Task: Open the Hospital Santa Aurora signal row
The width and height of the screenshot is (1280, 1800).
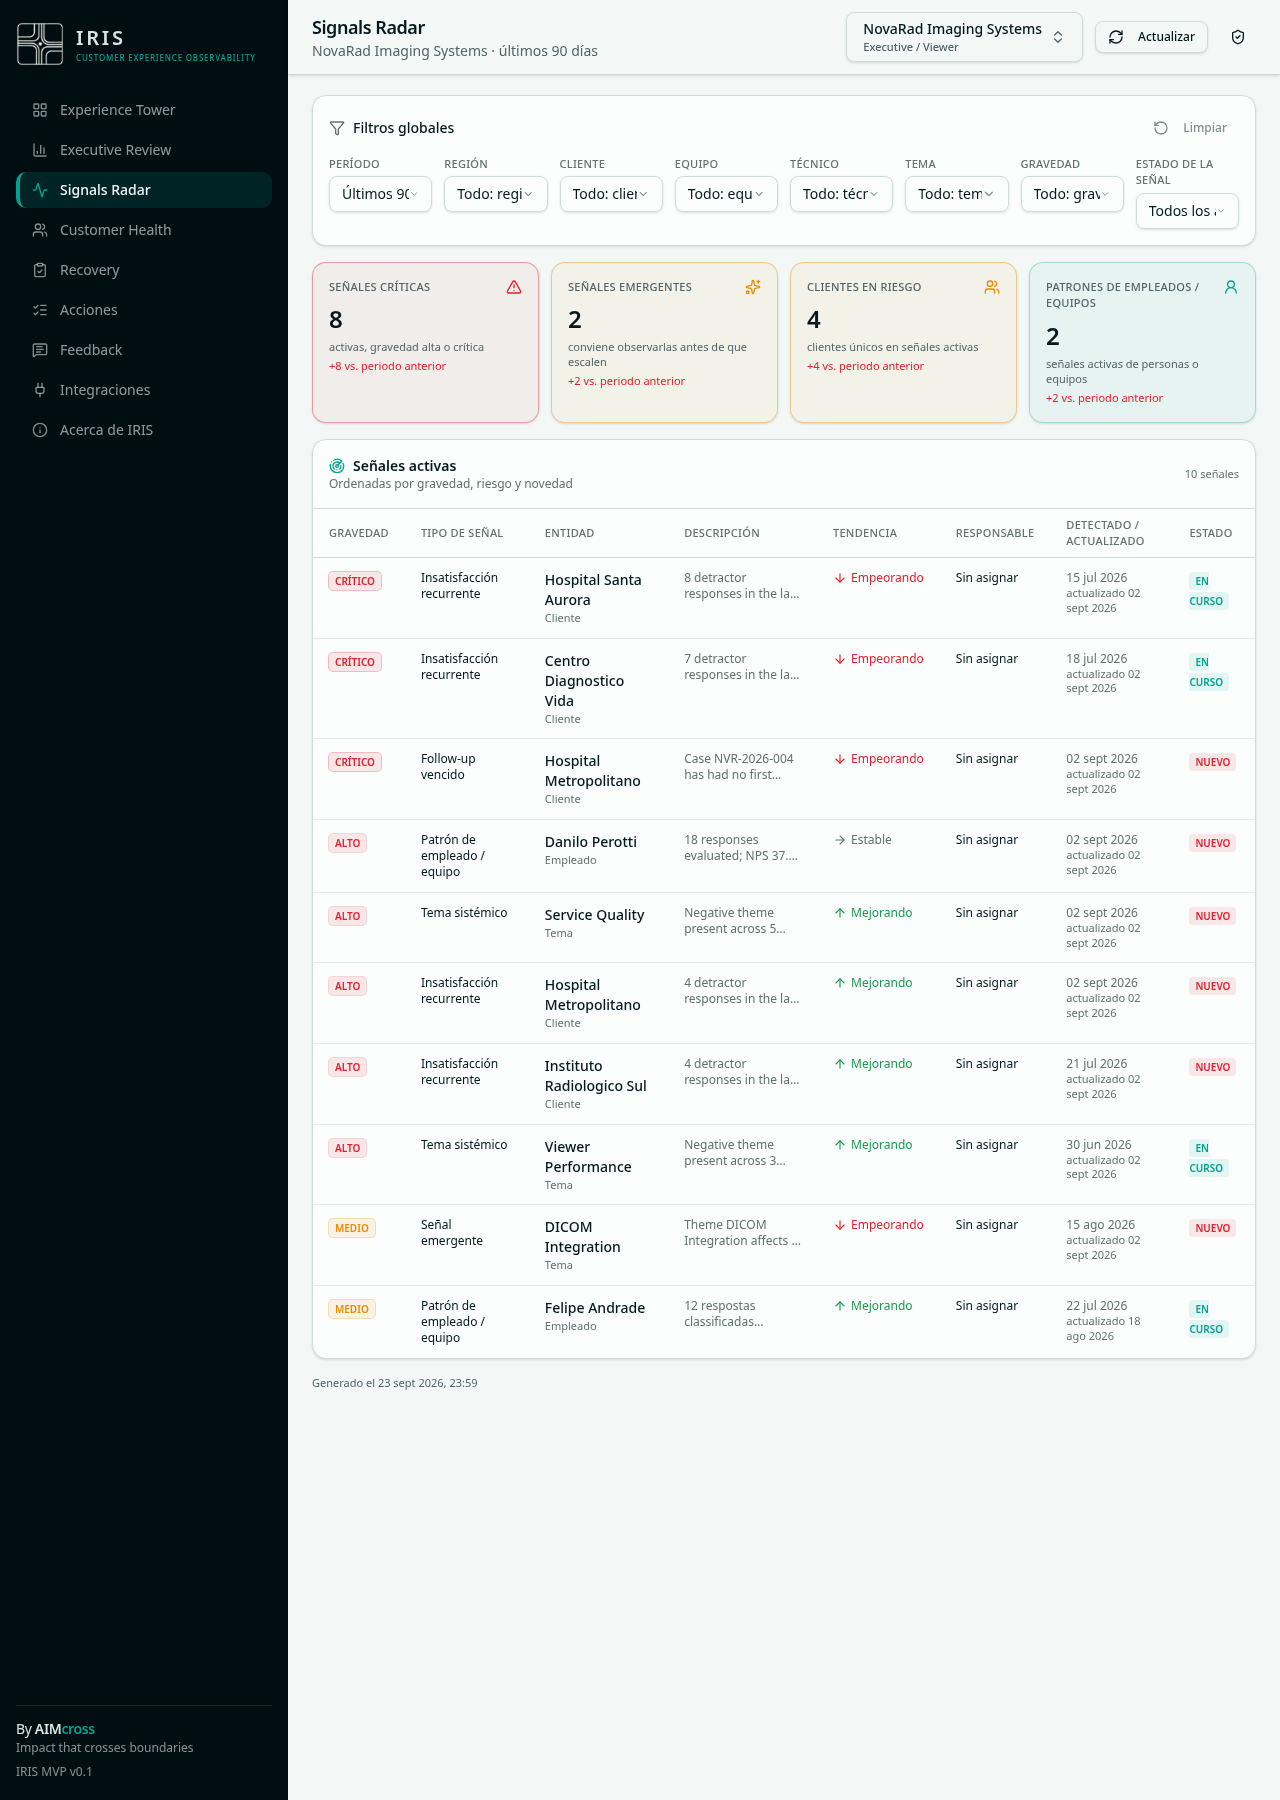Action: tap(784, 598)
